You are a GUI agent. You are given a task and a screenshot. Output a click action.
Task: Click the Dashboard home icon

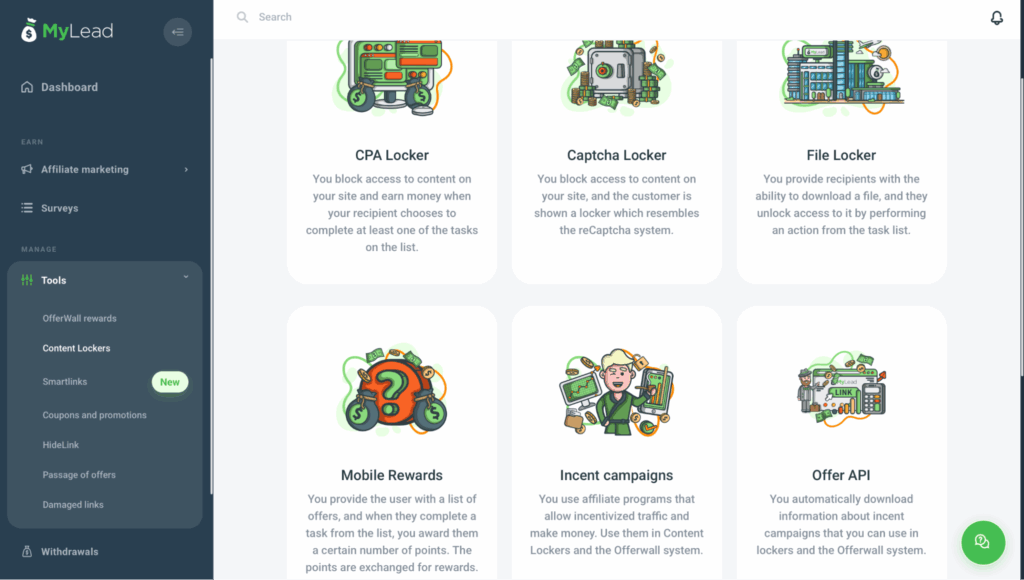pyautogui.click(x=27, y=87)
